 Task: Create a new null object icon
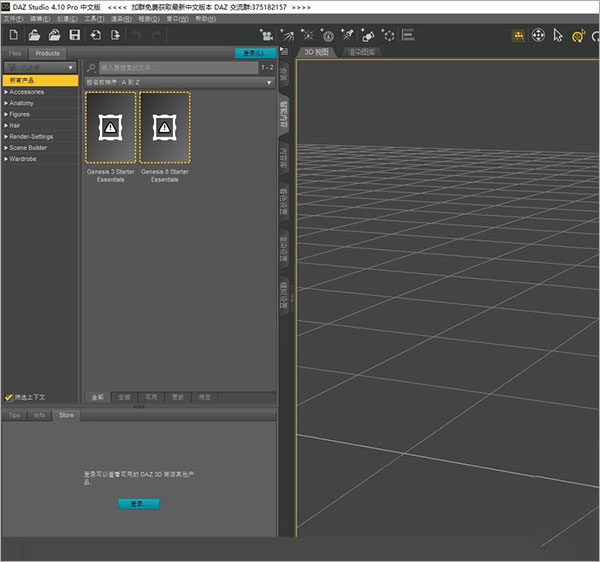(388, 35)
